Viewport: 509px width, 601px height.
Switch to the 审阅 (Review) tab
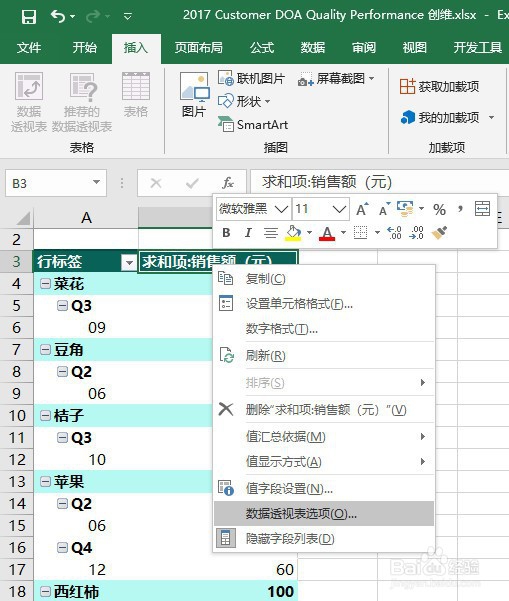click(x=364, y=48)
